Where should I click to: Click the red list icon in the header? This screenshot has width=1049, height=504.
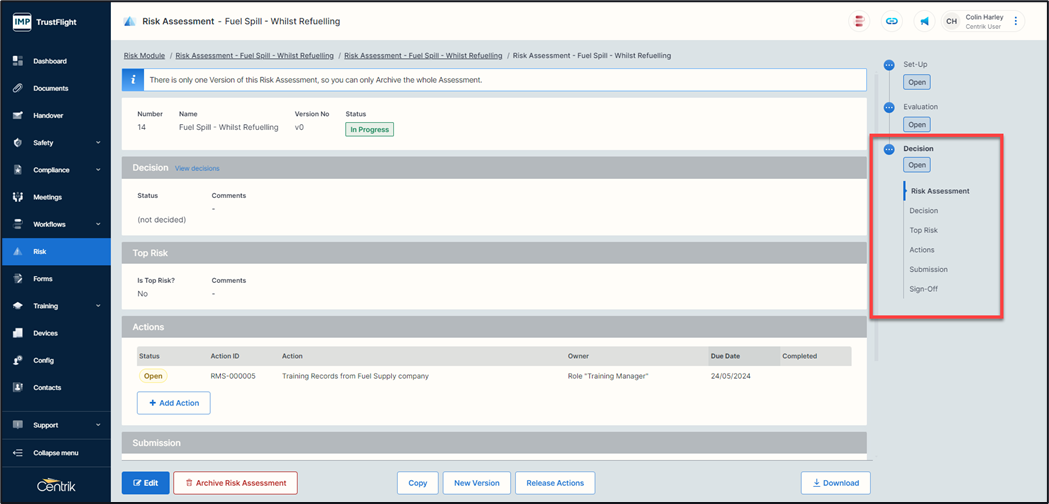(x=859, y=21)
